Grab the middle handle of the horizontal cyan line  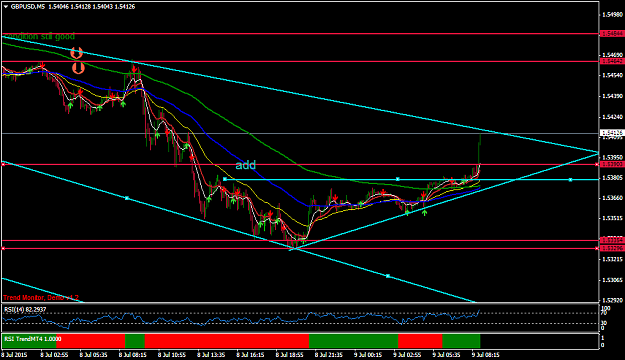pos(397,179)
